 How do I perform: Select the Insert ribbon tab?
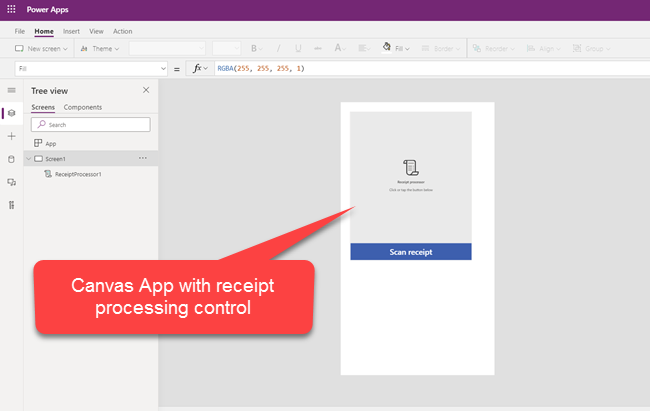click(71, 31)
